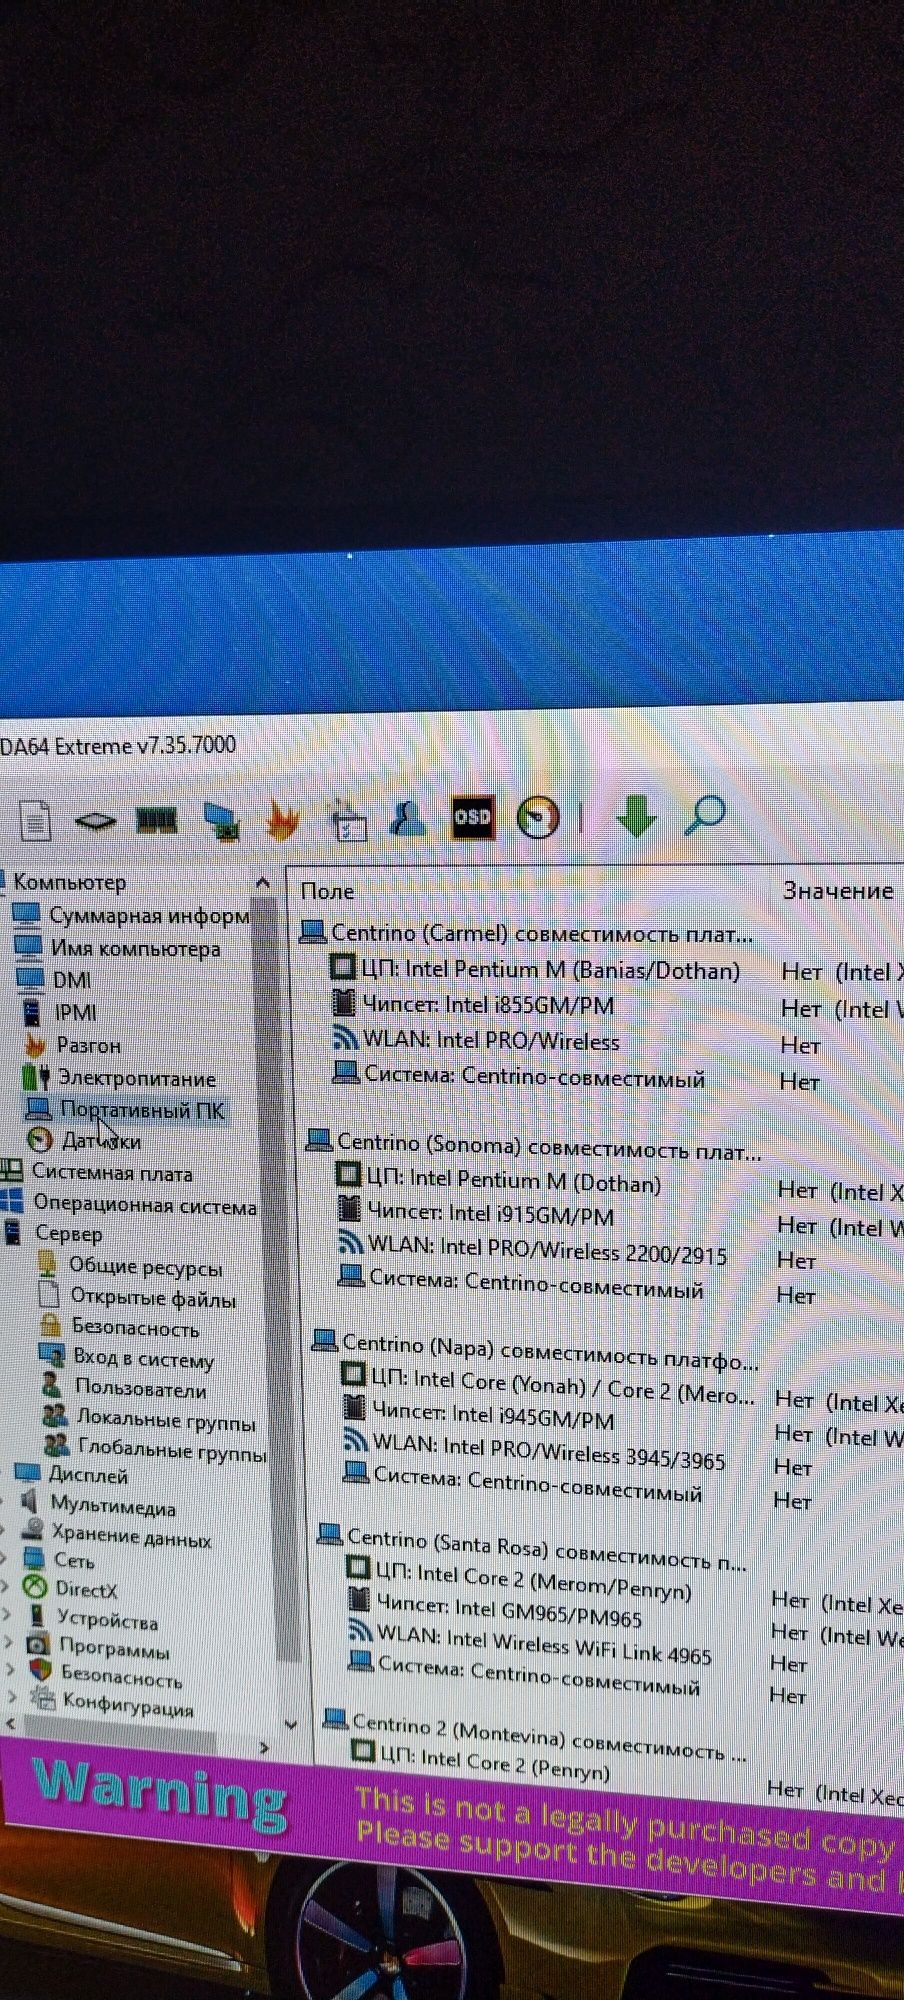The height and width of the screenshot is (2000, 904).
Task: Select row ЦП: Intel Pentium M (Banias/Dothan)
Action: pos(535,969)
